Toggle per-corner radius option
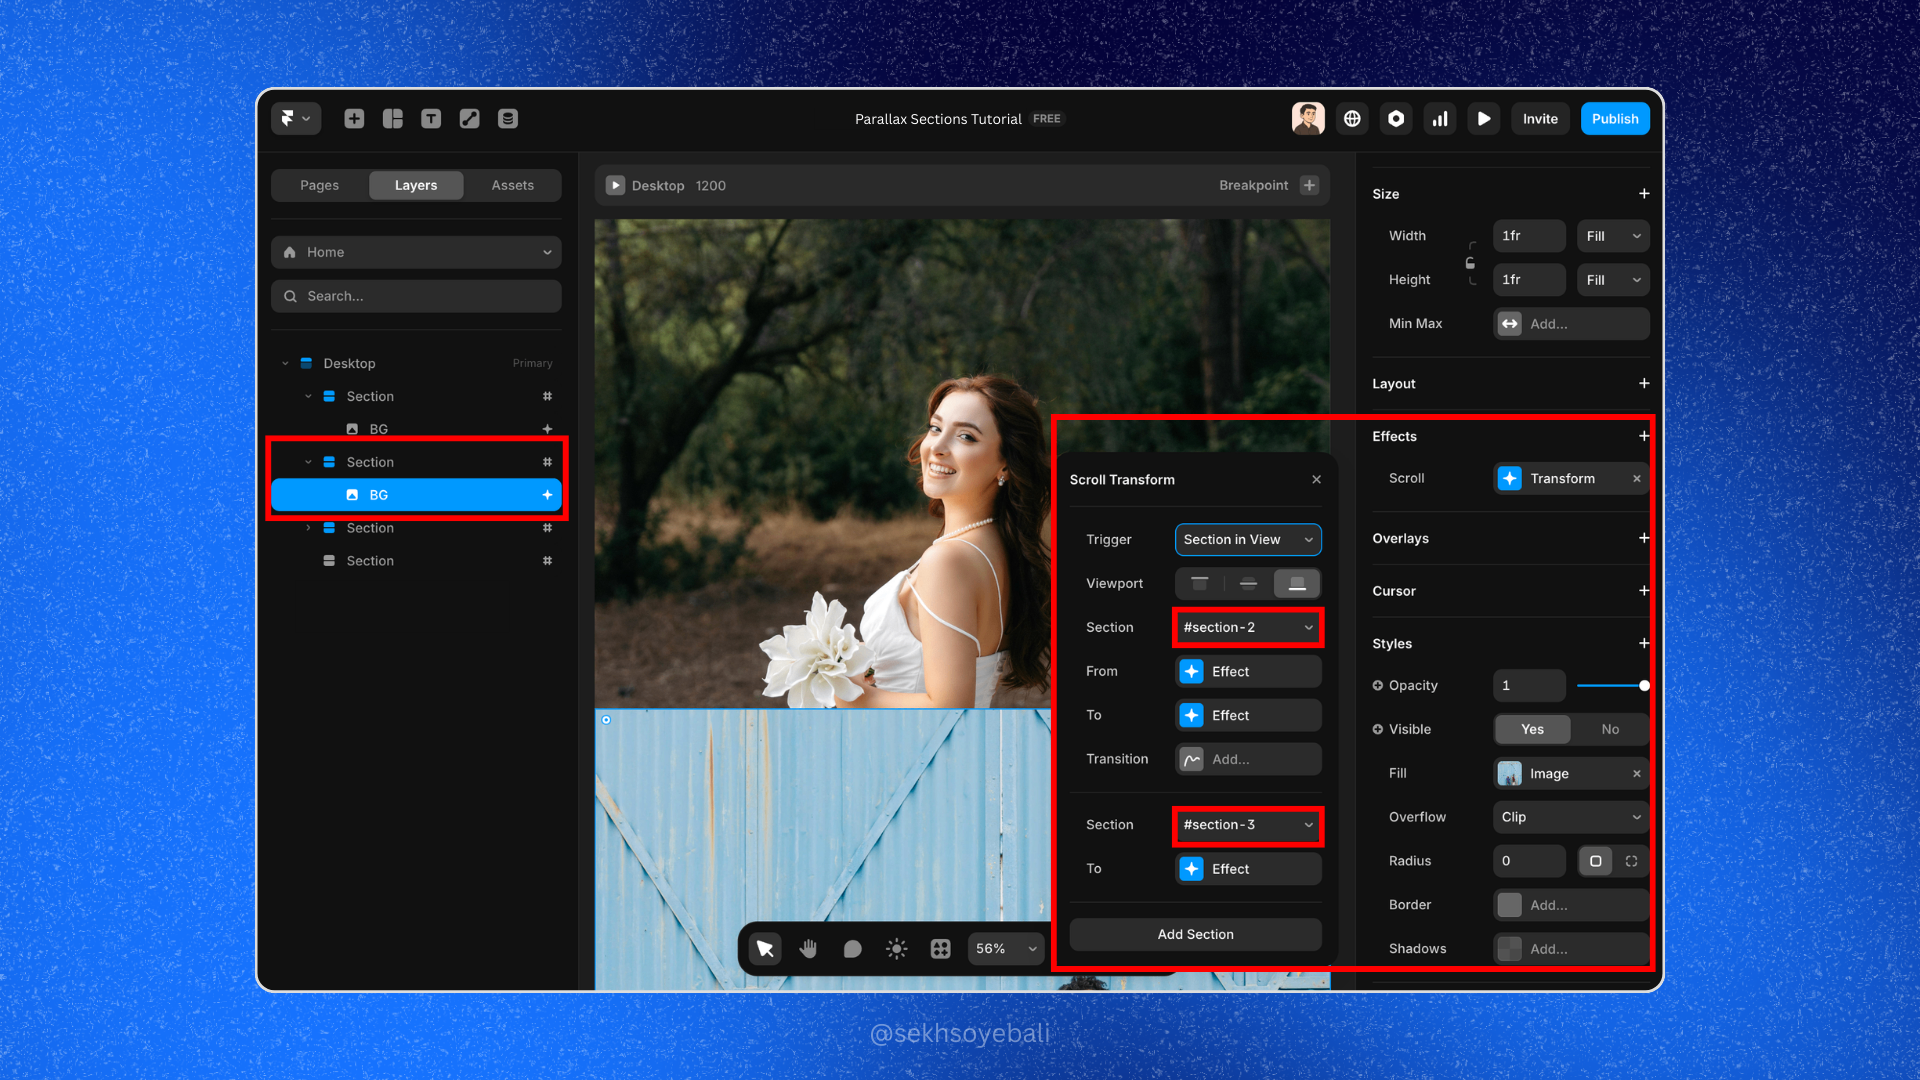The image size is (1920, 1080). 1631,861
